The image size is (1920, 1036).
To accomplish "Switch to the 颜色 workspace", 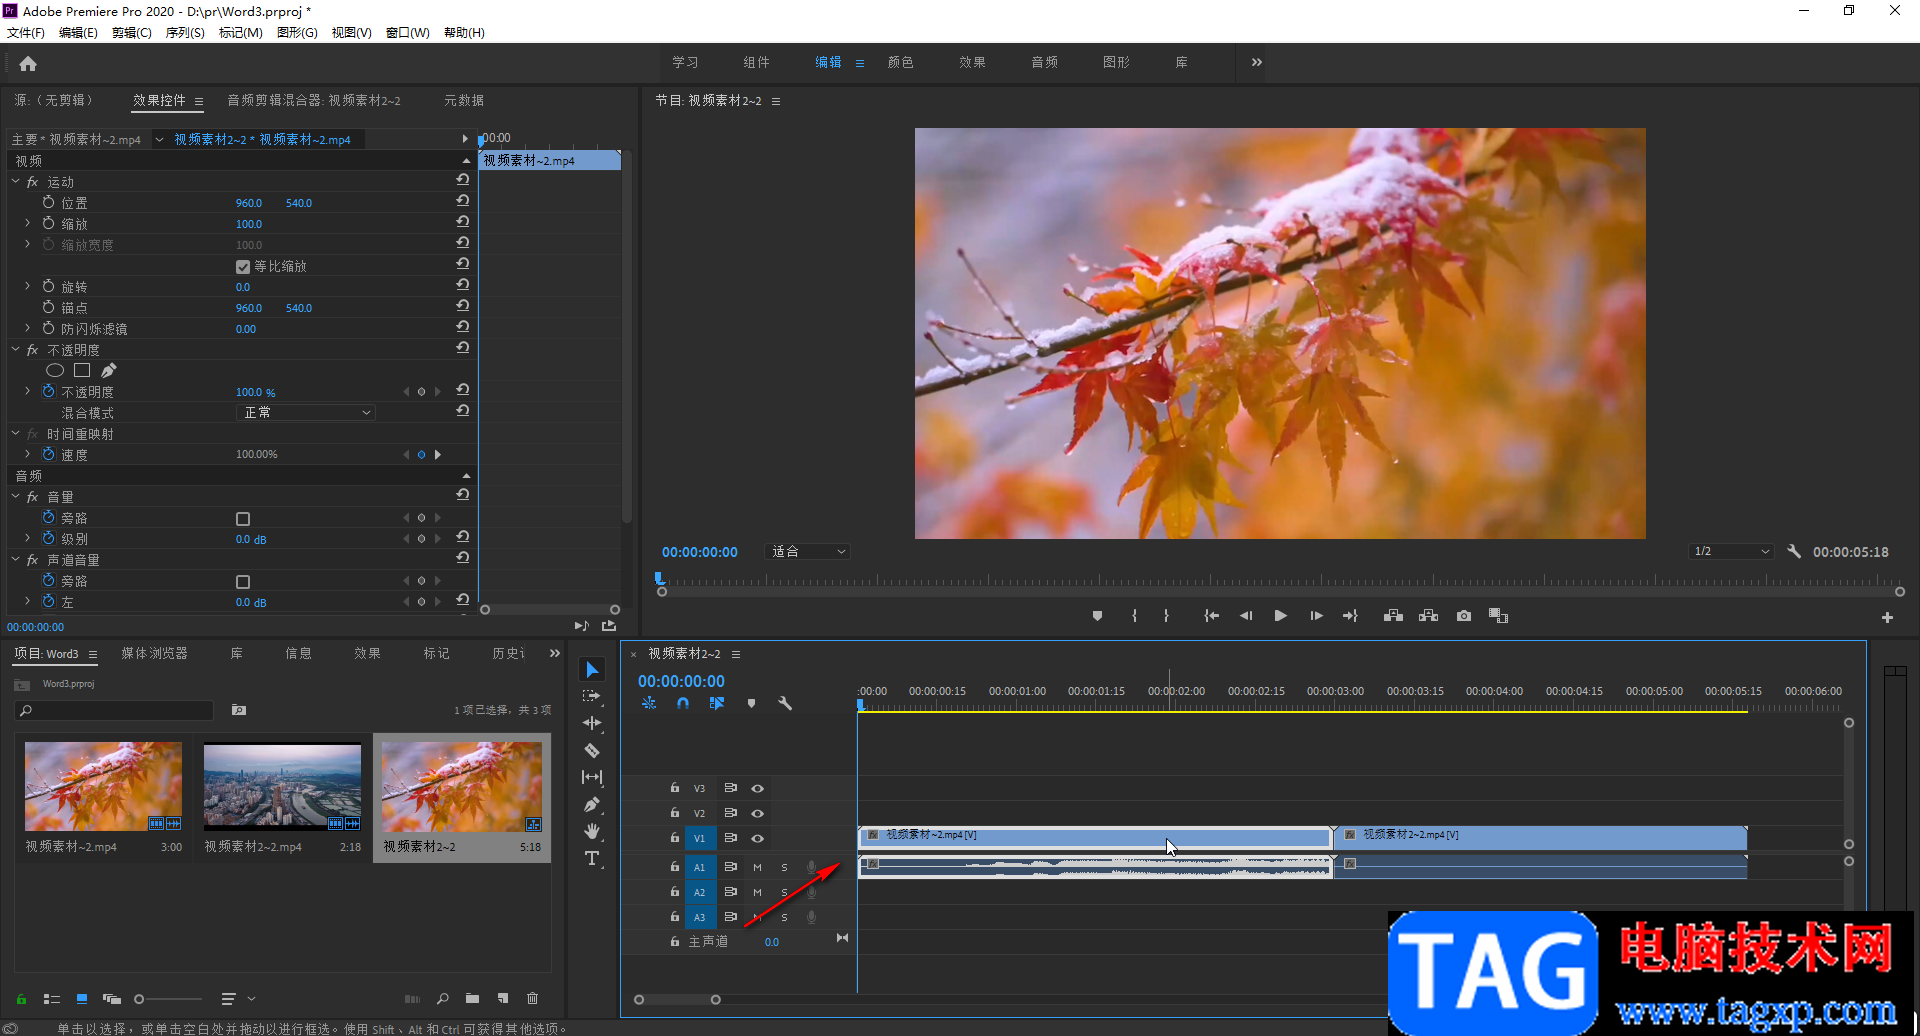I will 900,62.
